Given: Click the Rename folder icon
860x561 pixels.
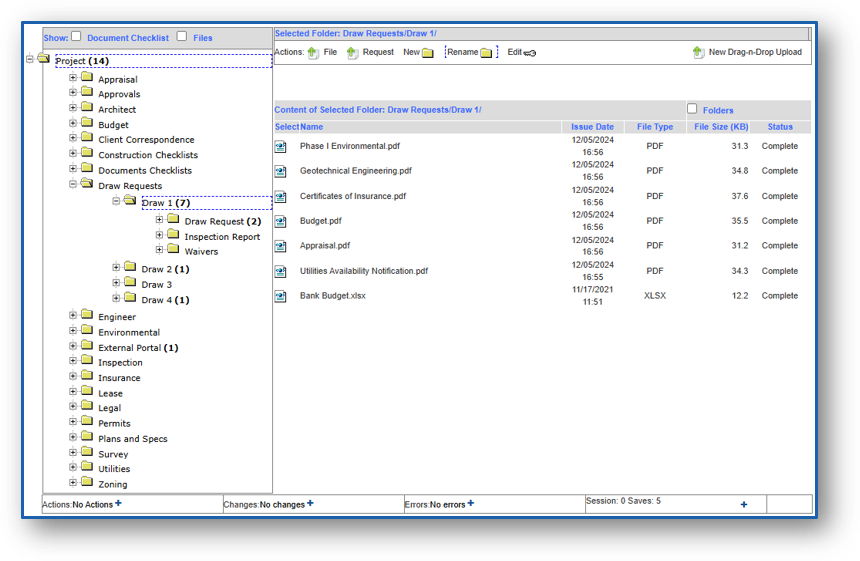Looking at the screenshot, I should coord(487,53).
